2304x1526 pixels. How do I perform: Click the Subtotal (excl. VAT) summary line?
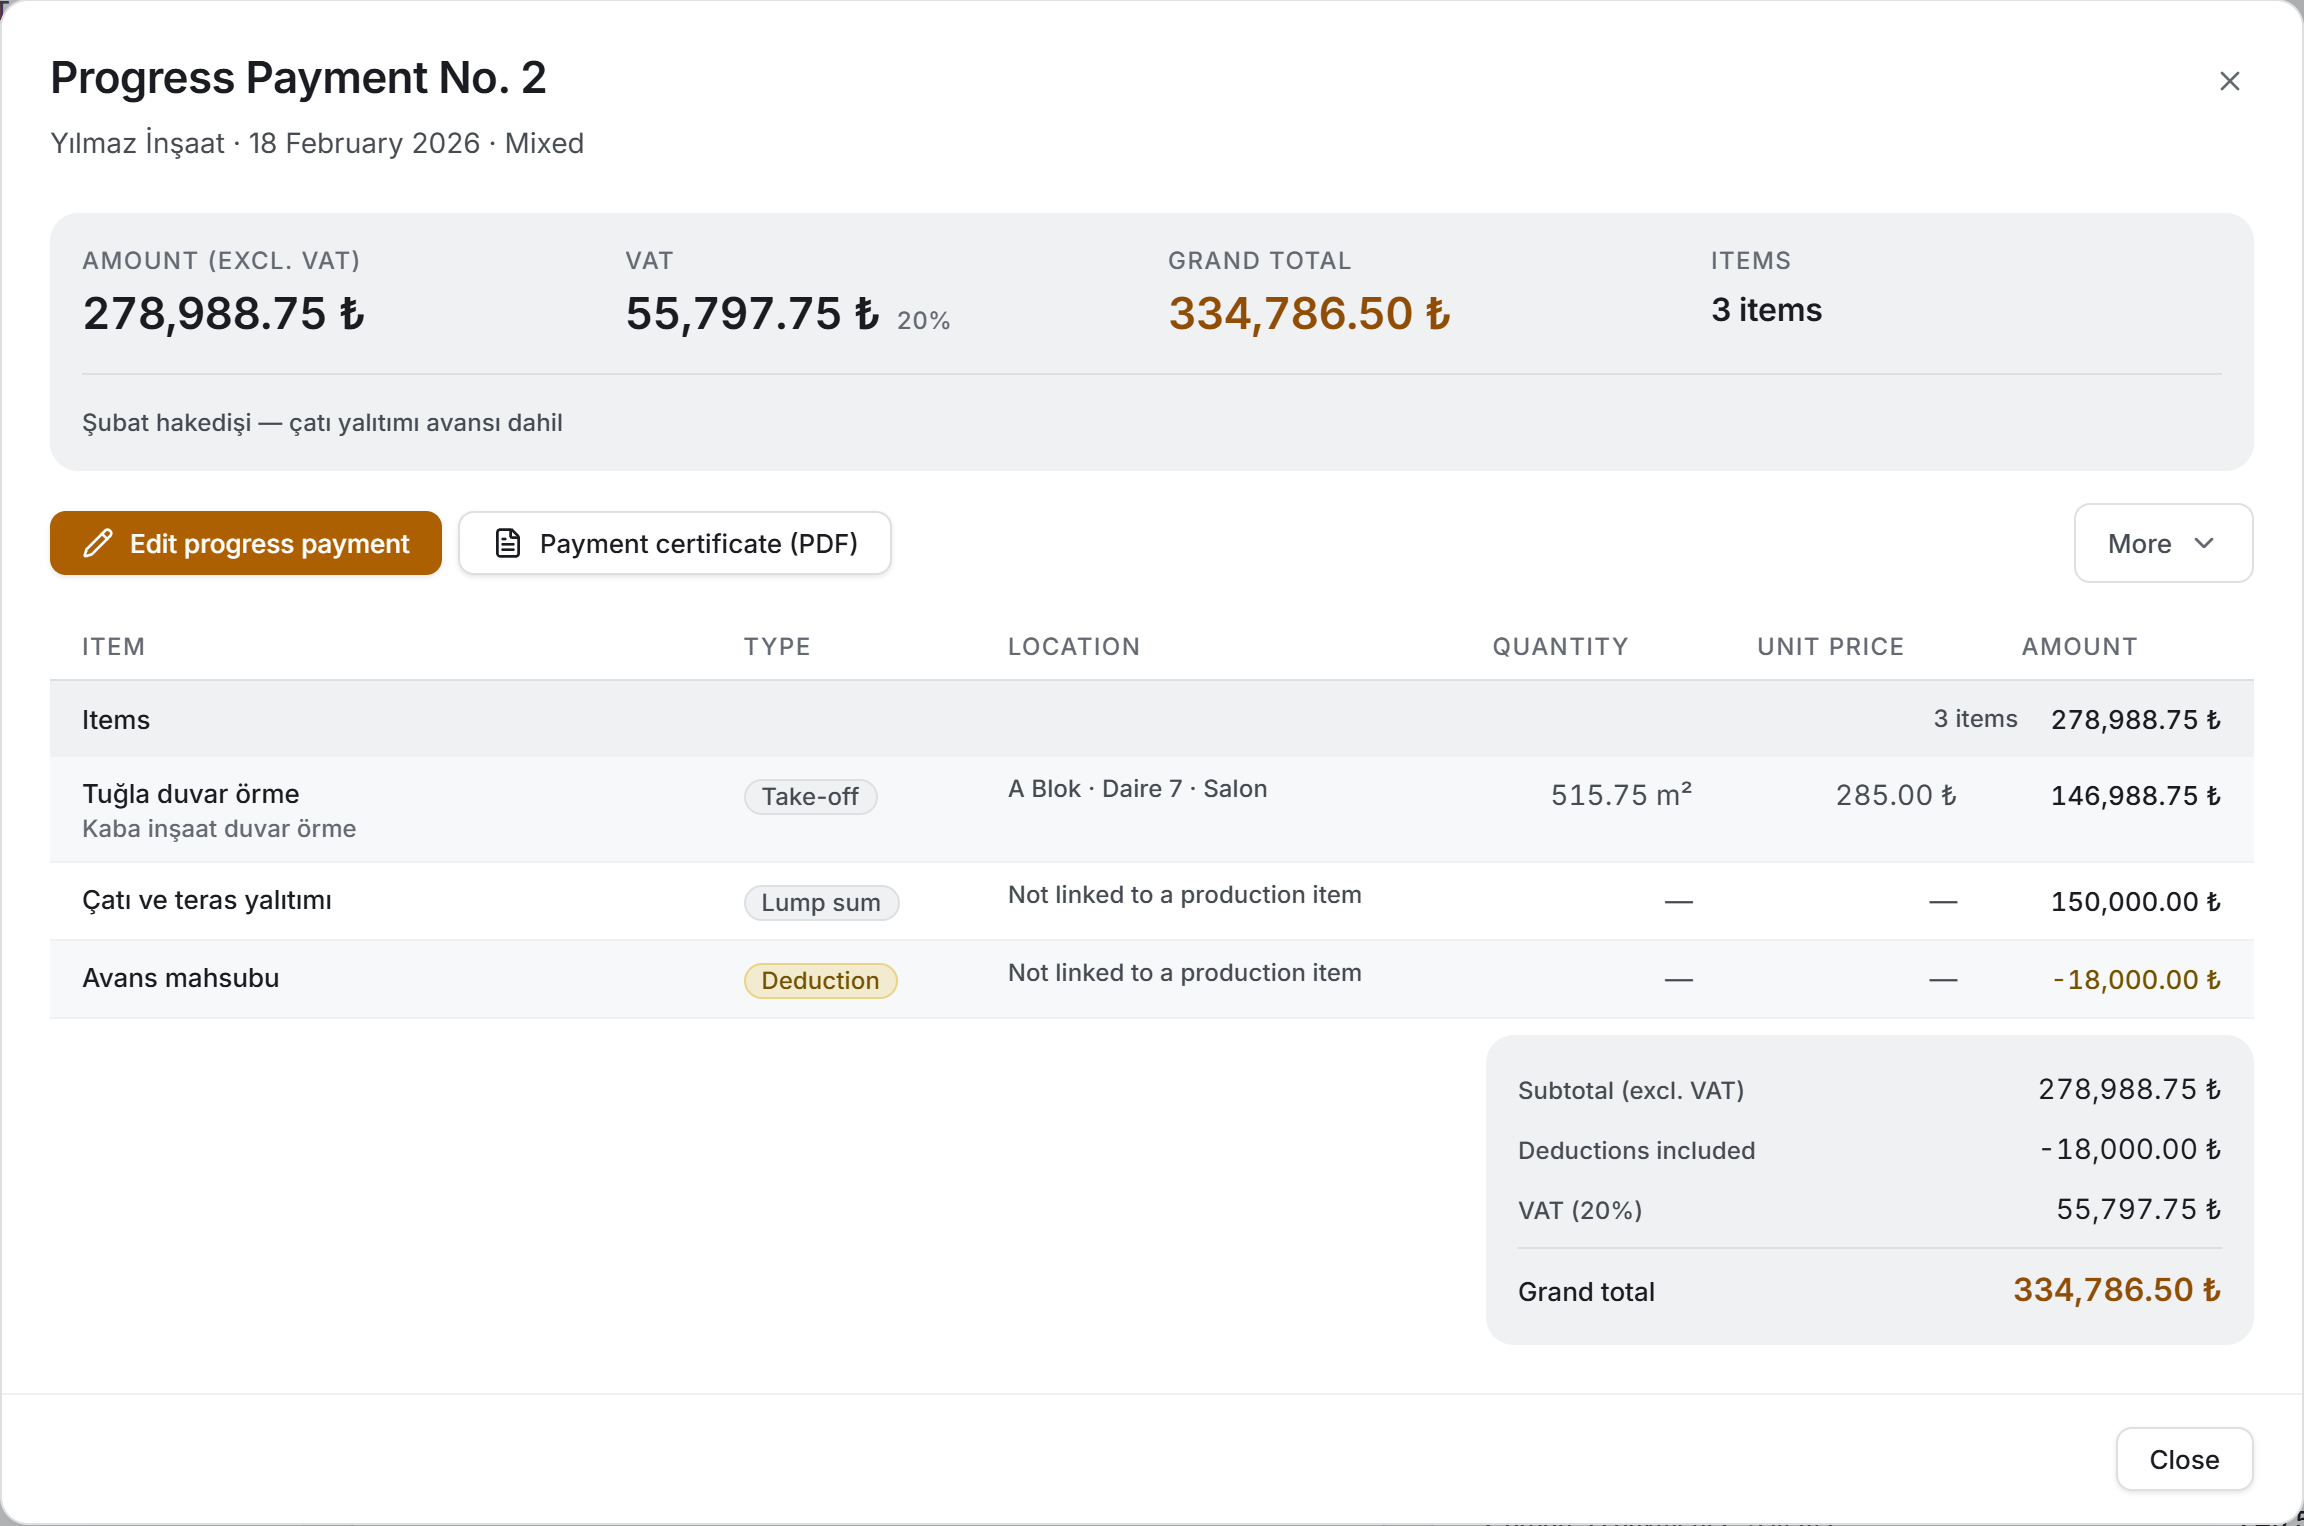[1869, 1090]
